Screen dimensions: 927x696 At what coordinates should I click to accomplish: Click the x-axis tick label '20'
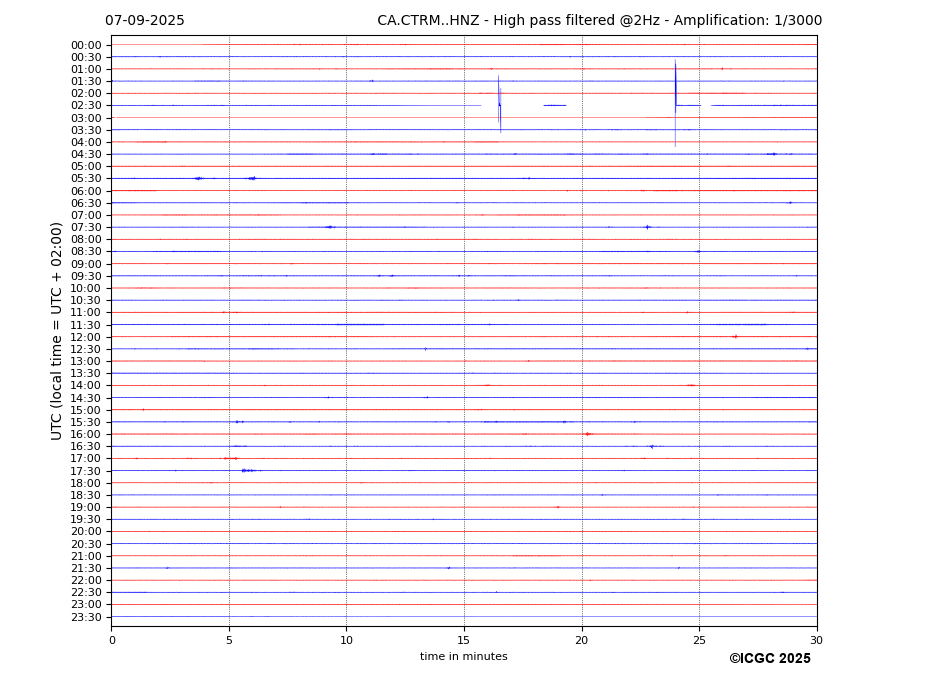pos(582,640)
